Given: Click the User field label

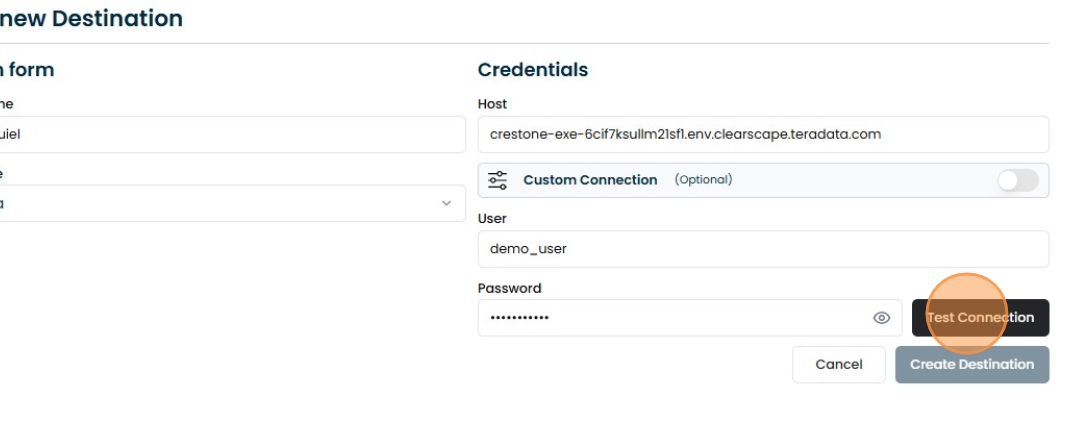Looking at the screenshot, I should tap(492, 218).
